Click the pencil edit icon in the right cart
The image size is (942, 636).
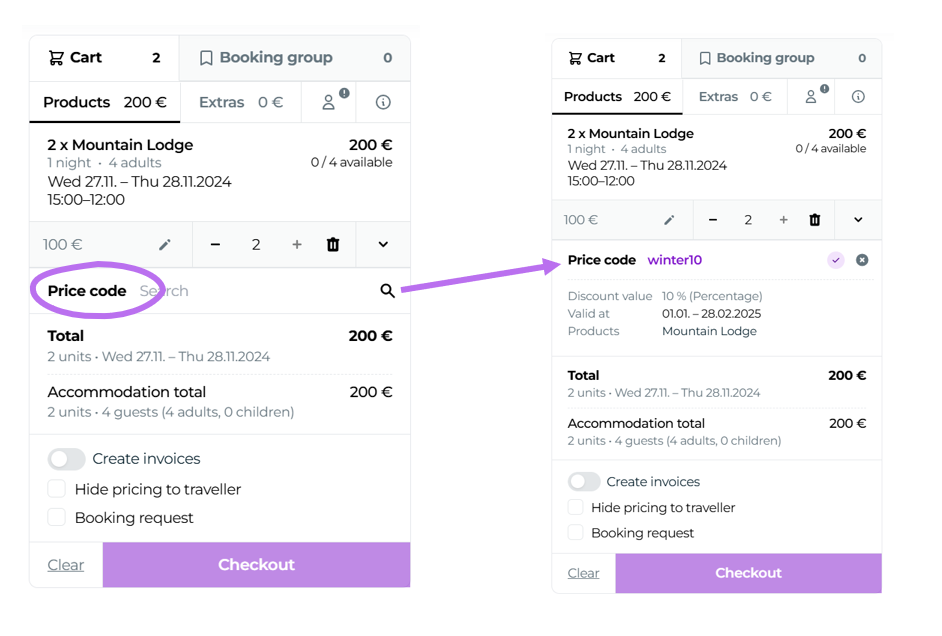coord(670,220)
